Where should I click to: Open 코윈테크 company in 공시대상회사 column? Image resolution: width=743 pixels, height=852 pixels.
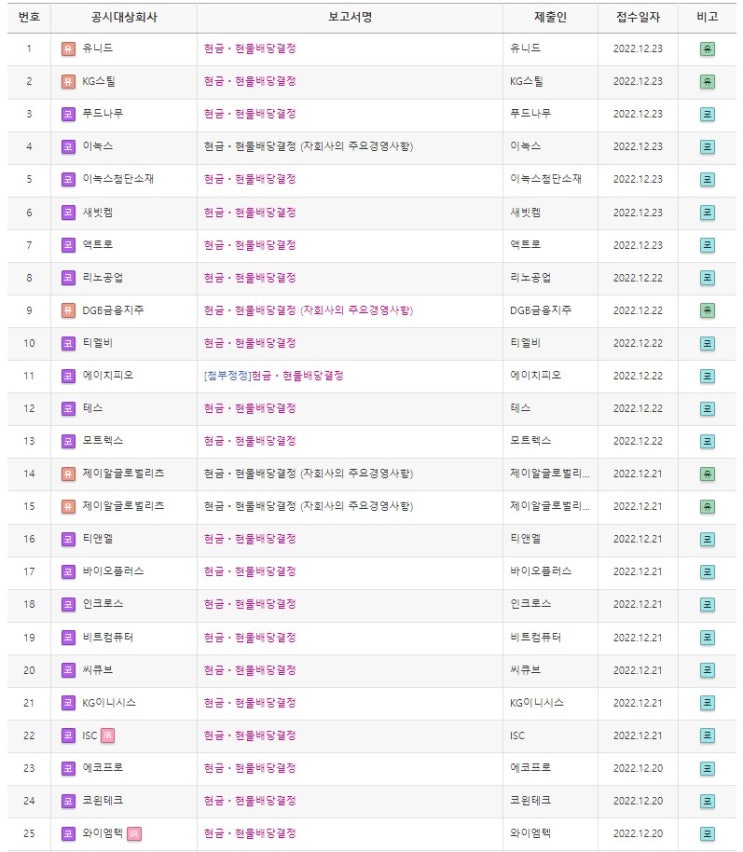click(103, 800)
